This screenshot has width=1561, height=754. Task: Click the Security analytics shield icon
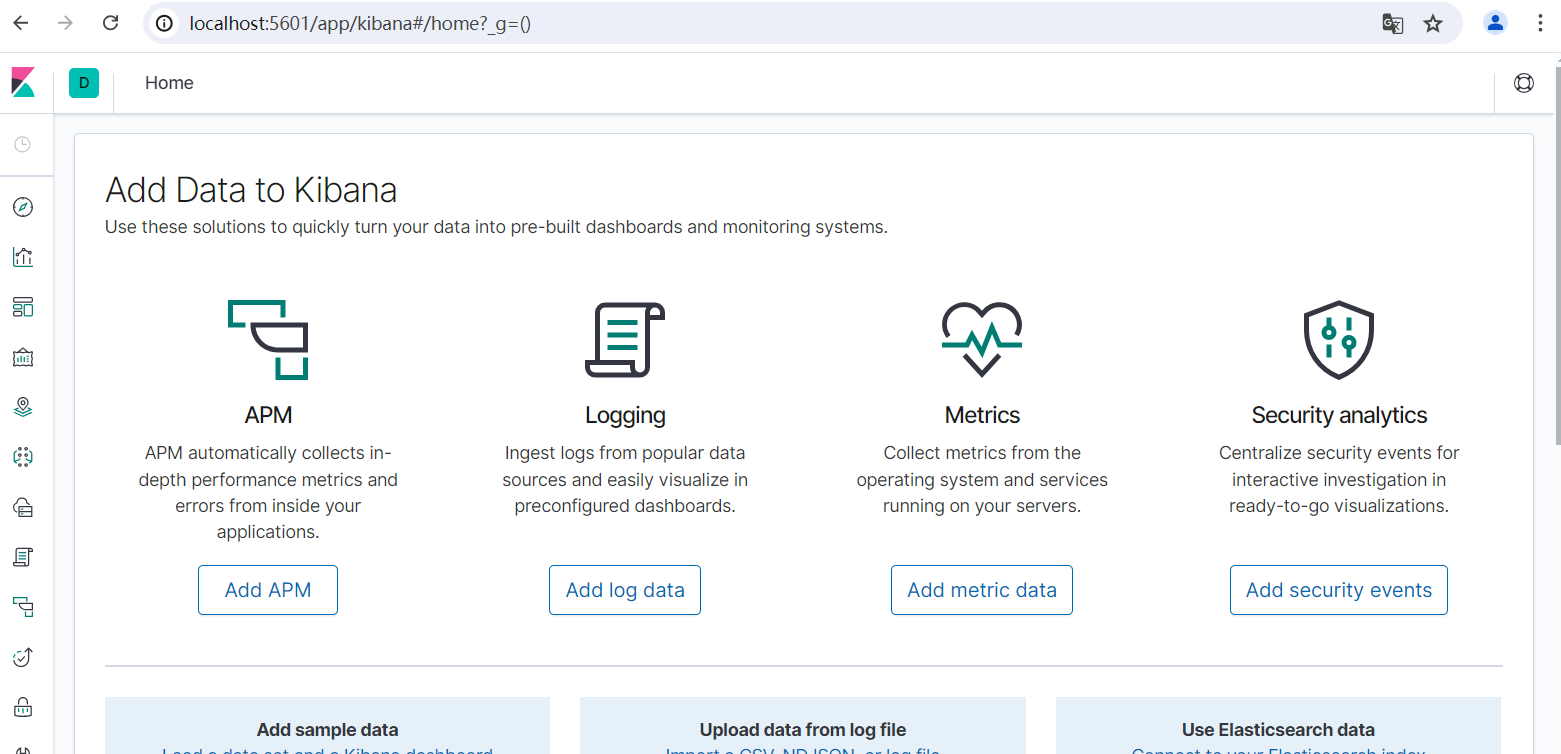[x=1339, y=339]
